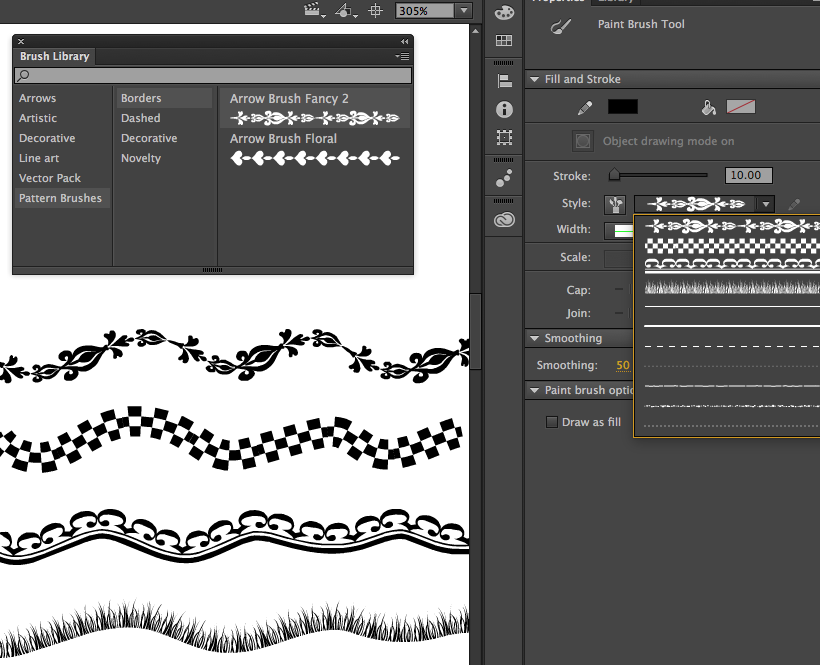Enable Object drawing mode
The height and width of the screenshot is (665, 820).
coord(582,141)
